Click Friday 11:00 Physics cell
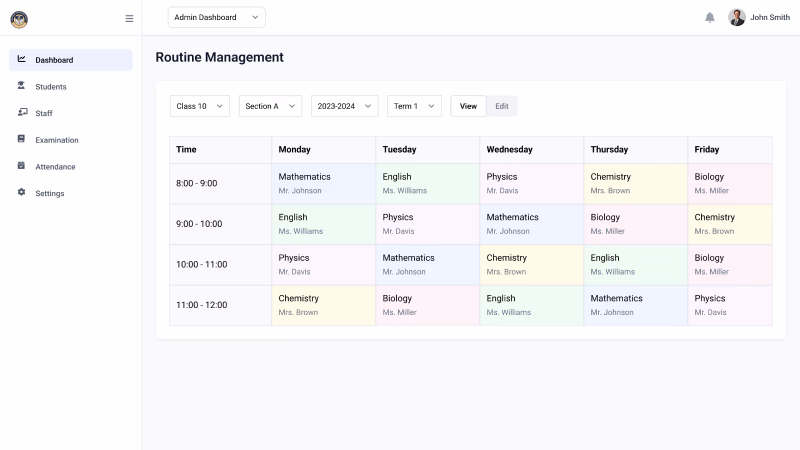 [x=731, y=305]
